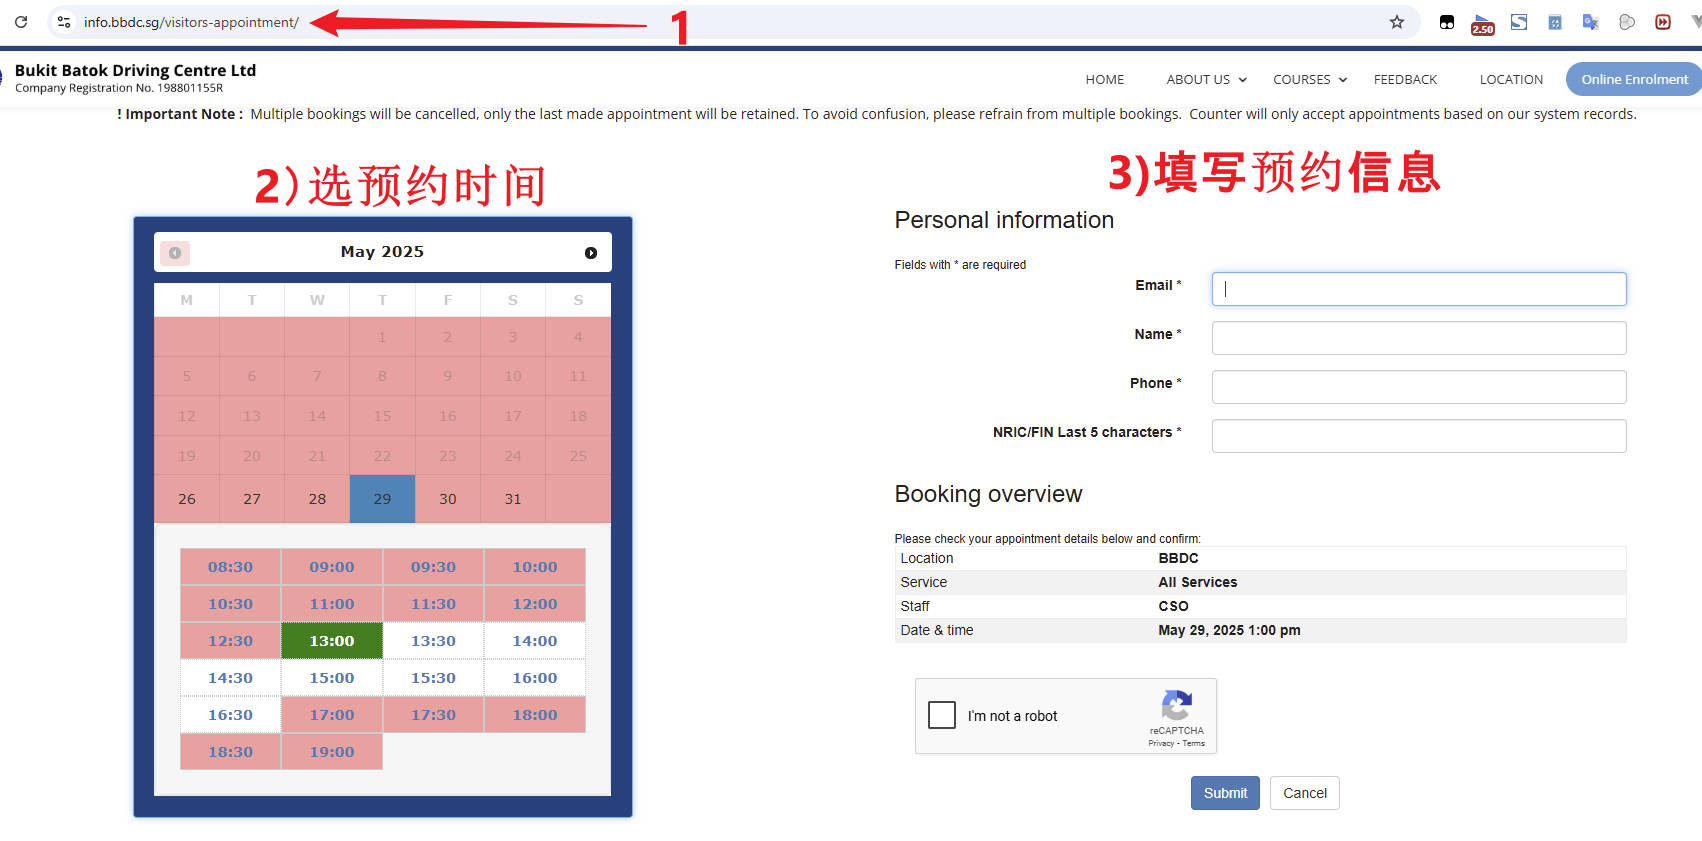1702x841 pixels.
Task: Click the Online Enrolment button
Action: click(x=1633, y=80)
